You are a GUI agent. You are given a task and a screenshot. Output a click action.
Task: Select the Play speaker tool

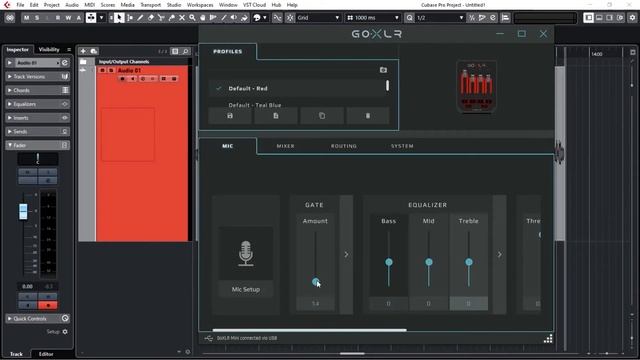pos(234,18)
